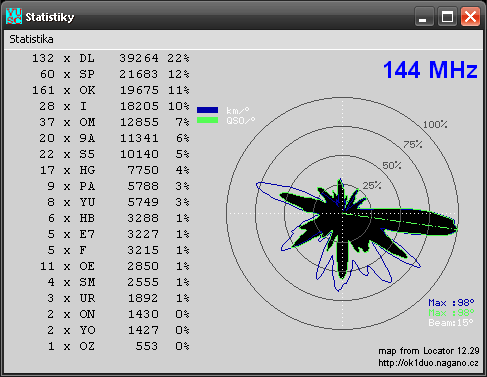Select the DL country row

110,58
